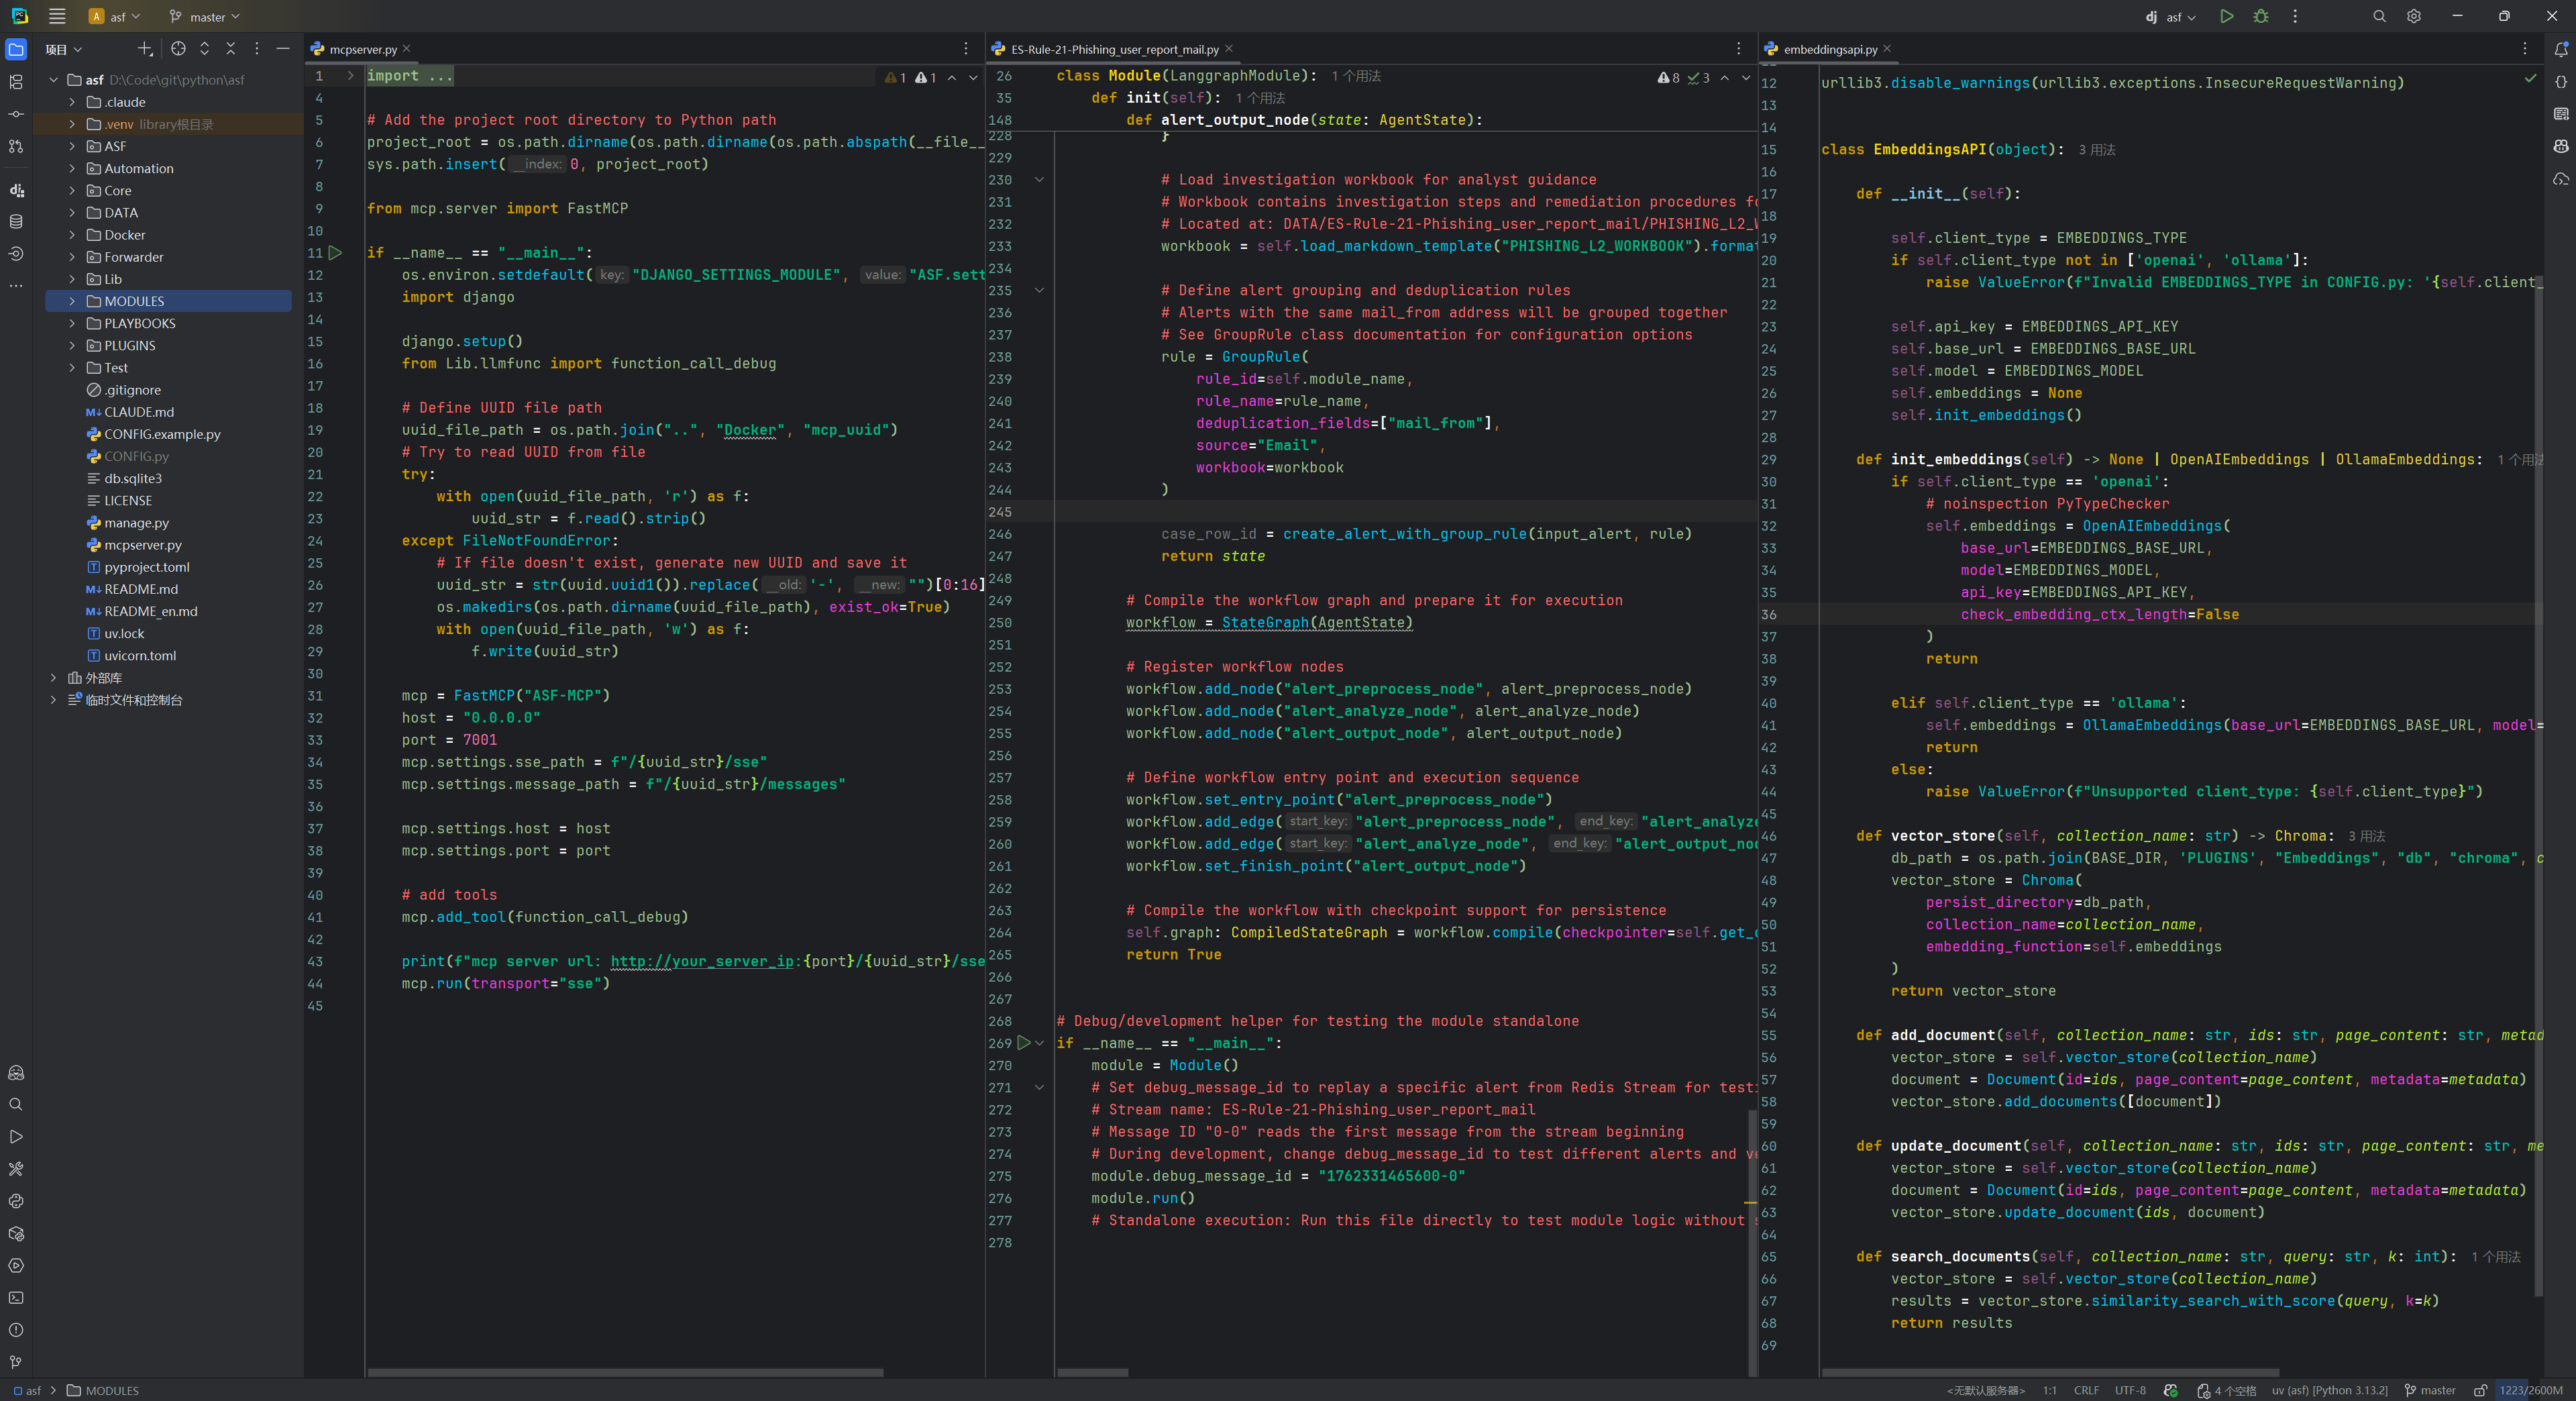This screenshot has height=1401, width=2576.
Task: Open the Pull Requests tool window
Action: point(16,146)
